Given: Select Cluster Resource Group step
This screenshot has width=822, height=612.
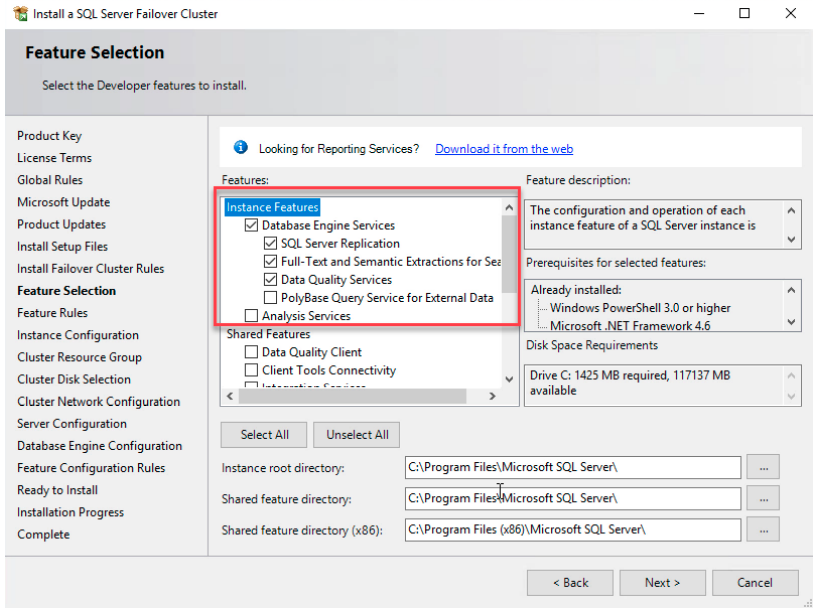Looking at the screenshot, I should 79,357.
